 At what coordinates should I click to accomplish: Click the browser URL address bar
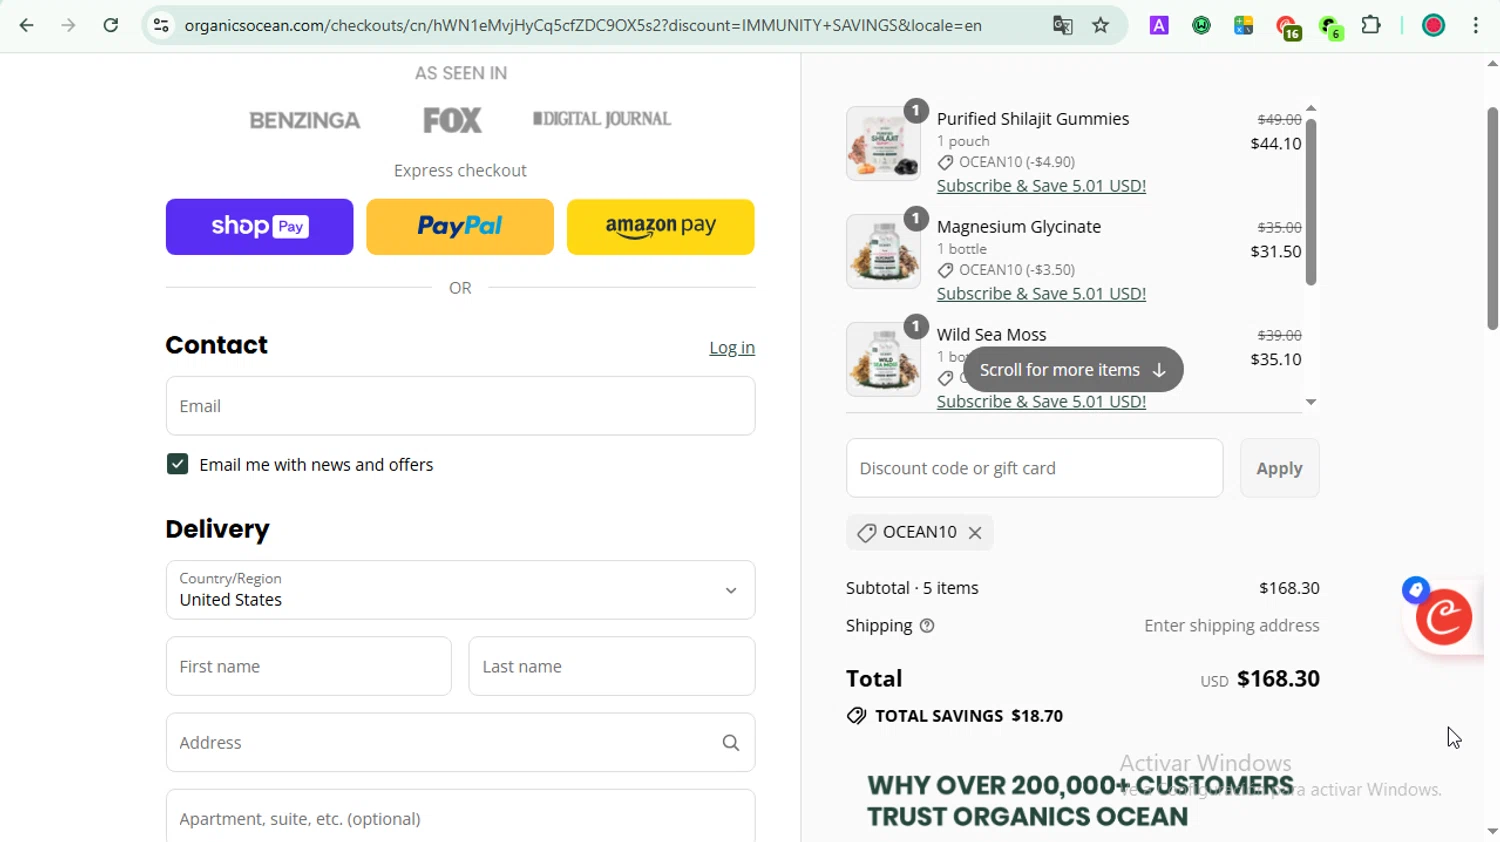point(583,25)
